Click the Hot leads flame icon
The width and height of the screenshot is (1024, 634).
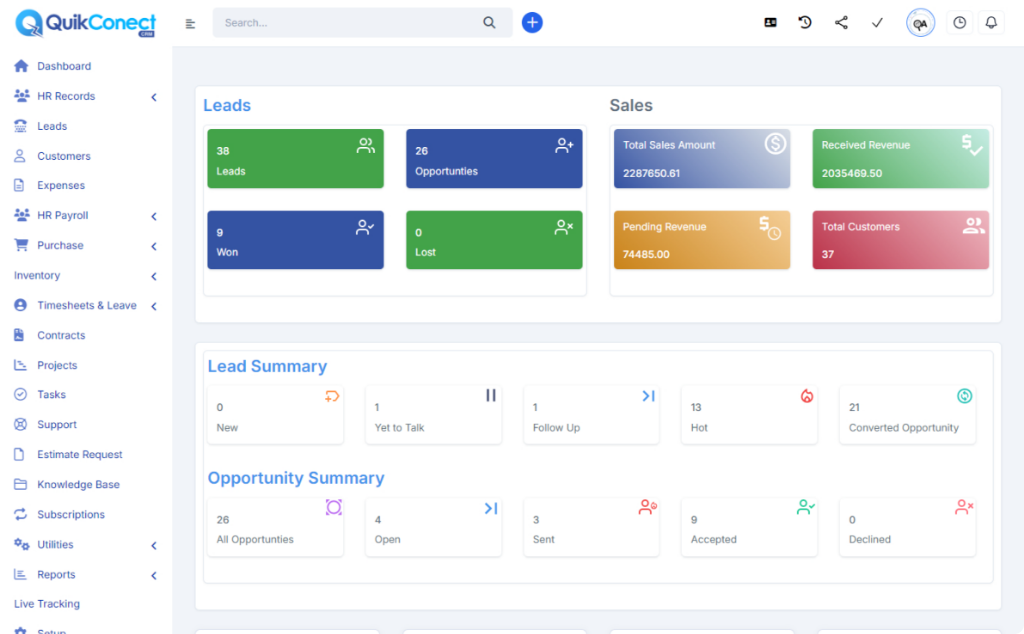[807, 396]
